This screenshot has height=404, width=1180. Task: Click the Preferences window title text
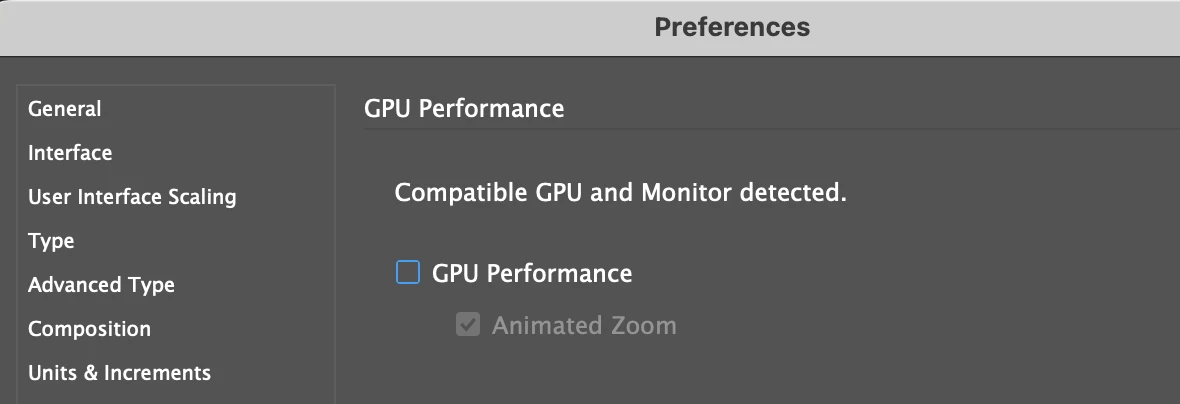tap(732, 27)
